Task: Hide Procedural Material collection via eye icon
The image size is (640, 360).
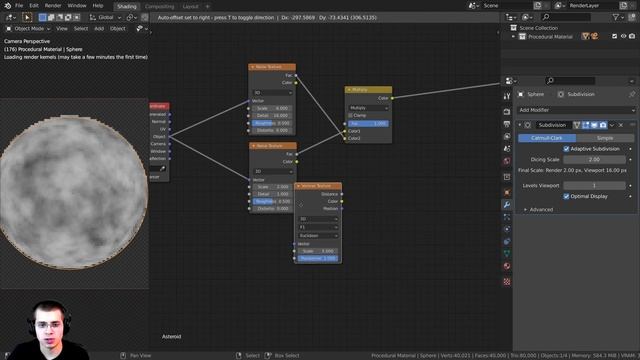Action: pyautogui.click(x=623, y=36)
